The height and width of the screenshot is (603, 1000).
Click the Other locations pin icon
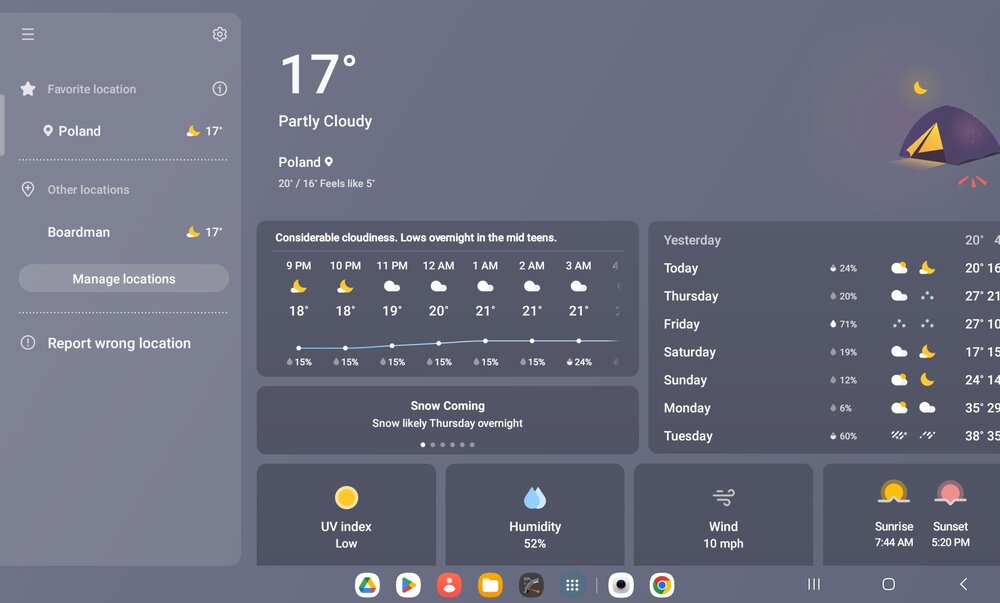28,189
